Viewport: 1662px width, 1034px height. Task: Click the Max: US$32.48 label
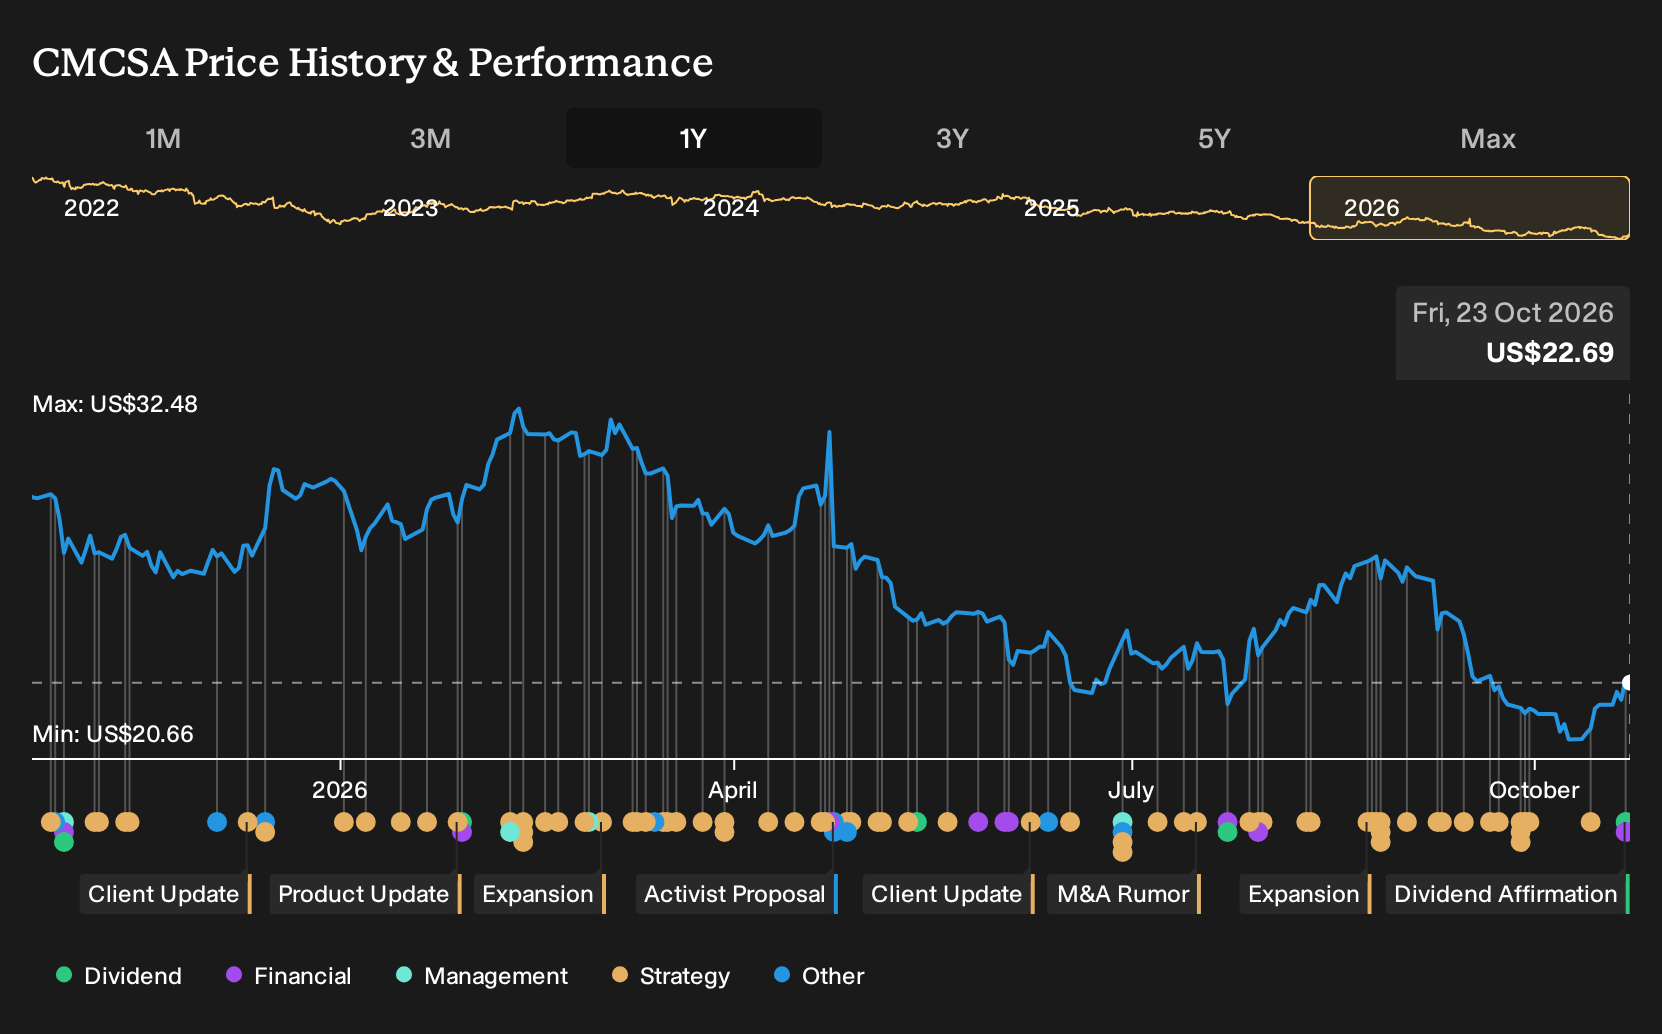pyautogui.click(x=115, y=404)
